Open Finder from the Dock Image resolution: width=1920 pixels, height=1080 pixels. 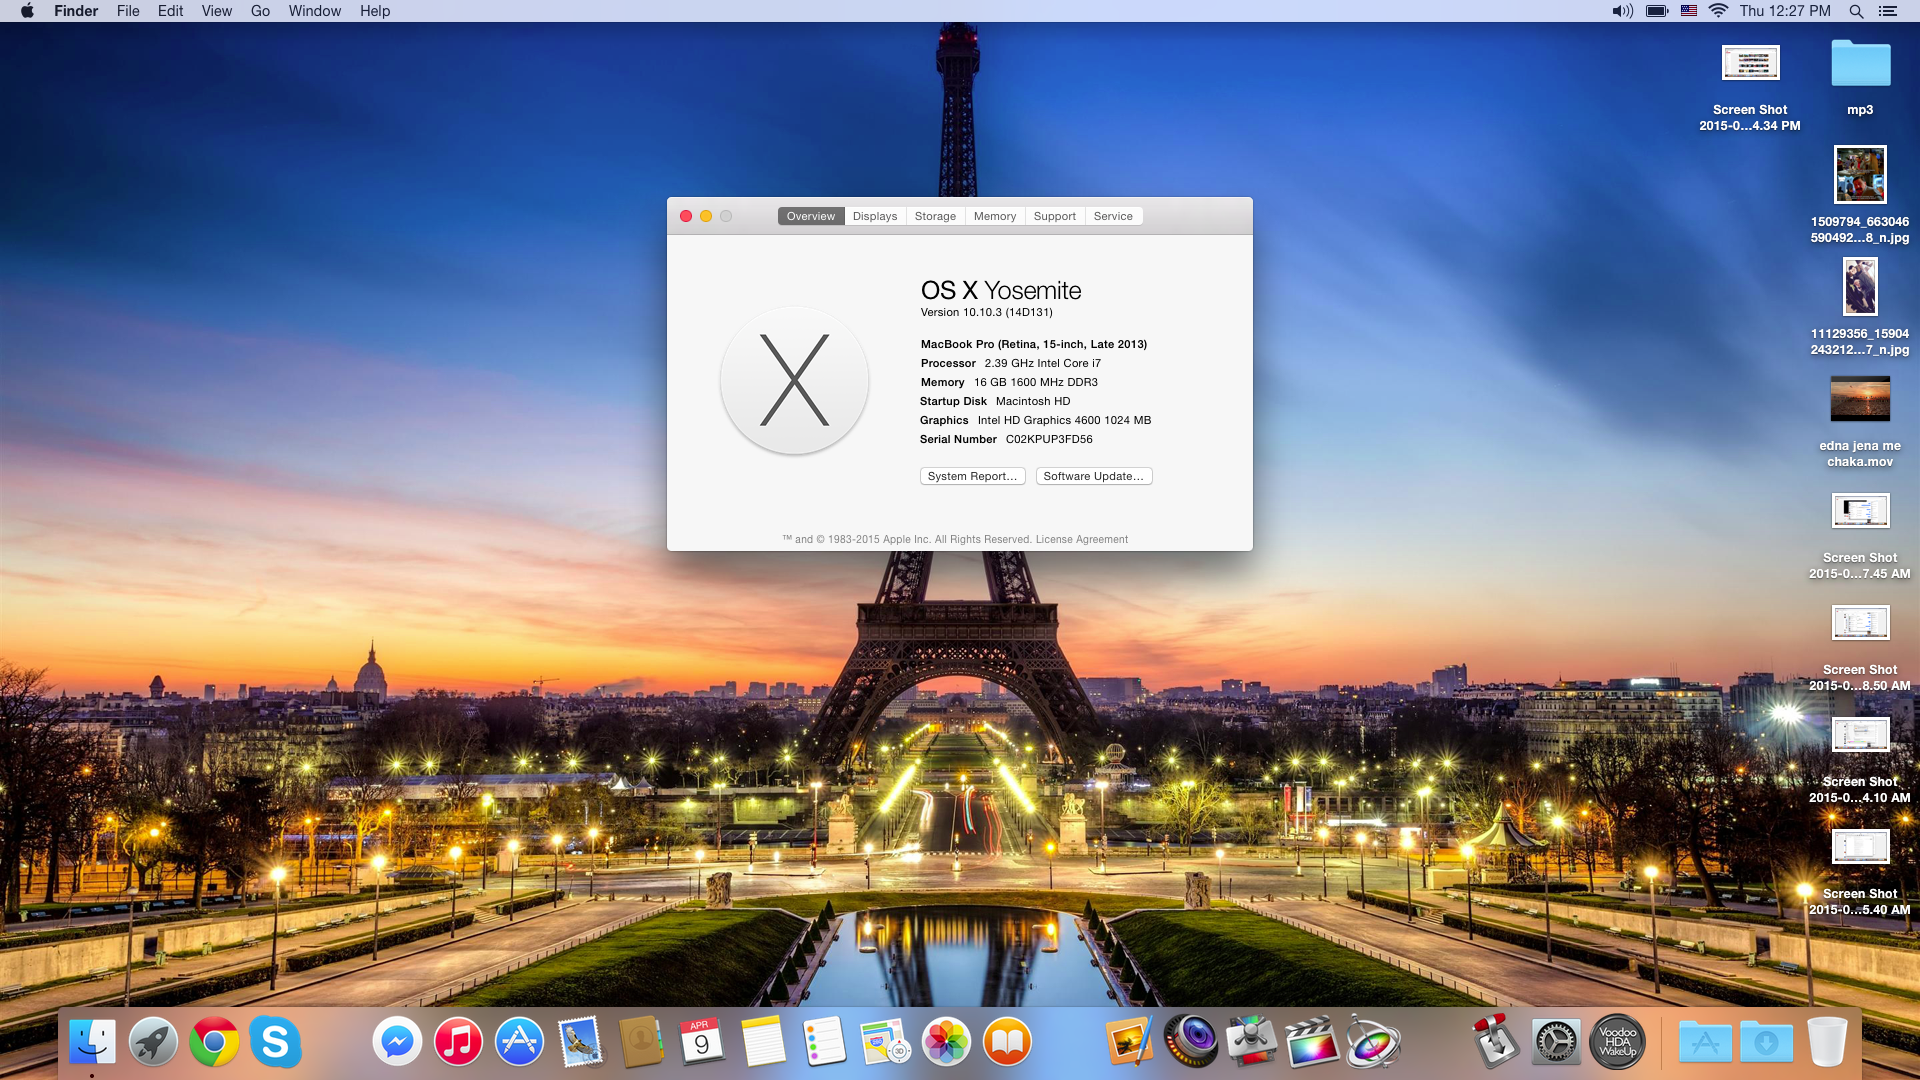(92, 1042)
